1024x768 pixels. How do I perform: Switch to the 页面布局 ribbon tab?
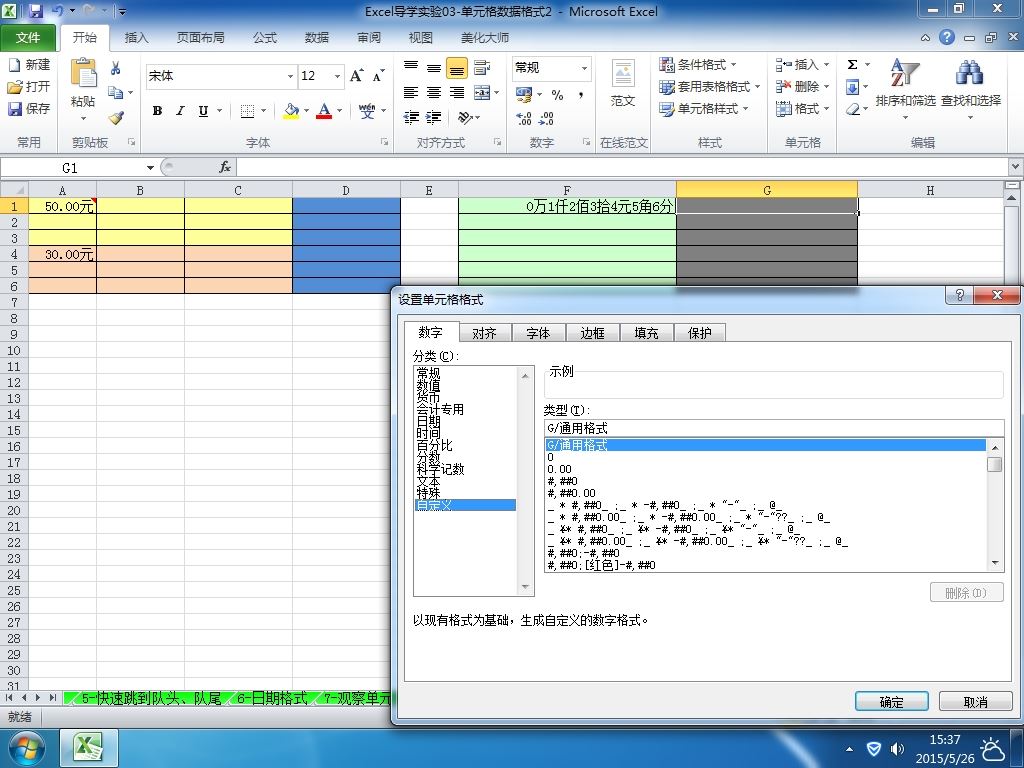[200, 38]
